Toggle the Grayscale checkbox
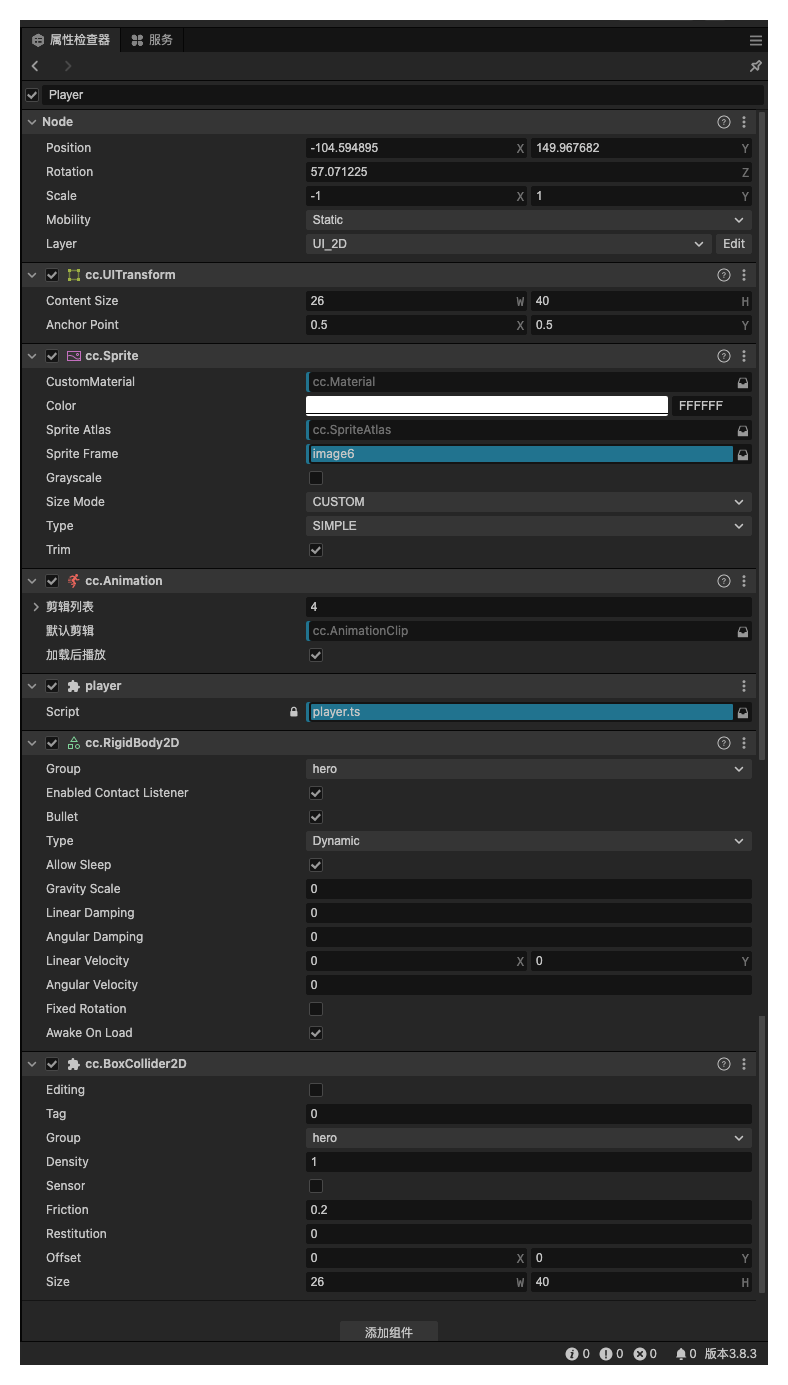Screen dimensions: 788x1385 [316, 478]
